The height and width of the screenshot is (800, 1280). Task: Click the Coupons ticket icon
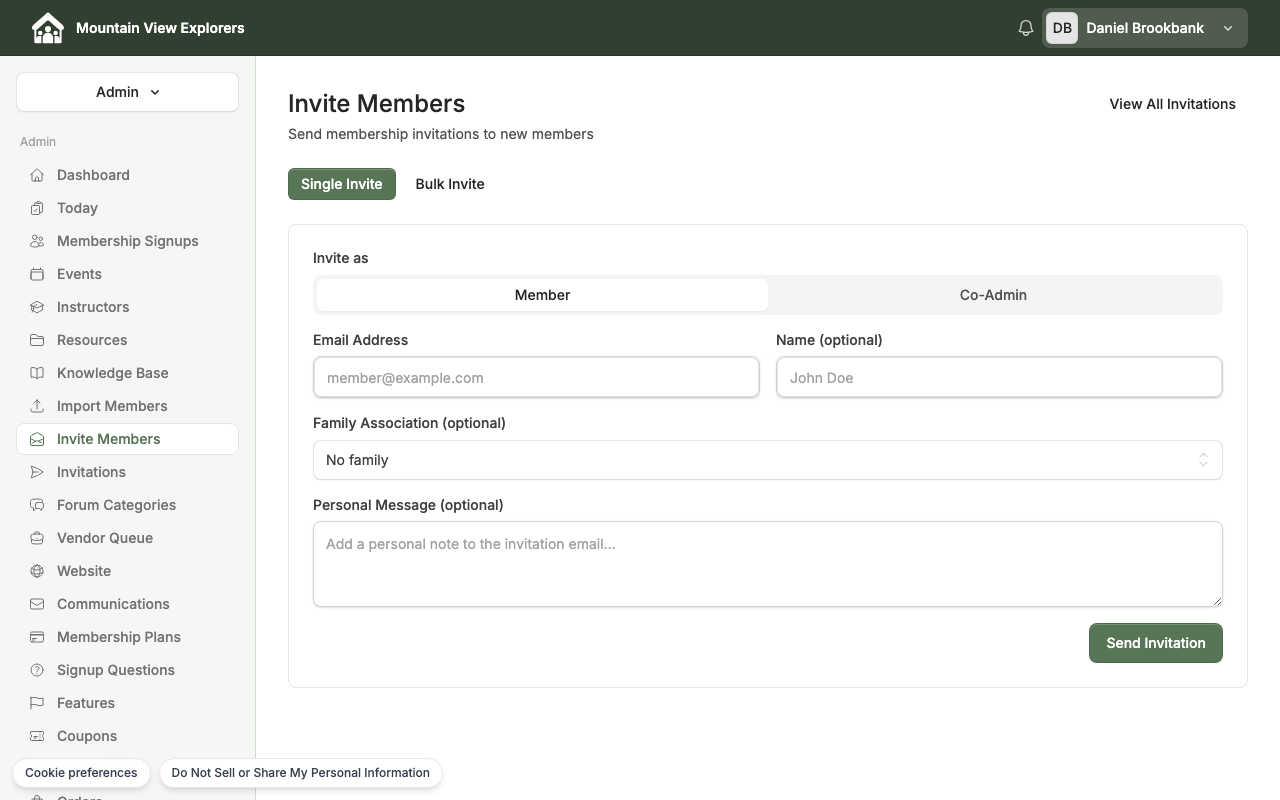[x=37, y=736]
